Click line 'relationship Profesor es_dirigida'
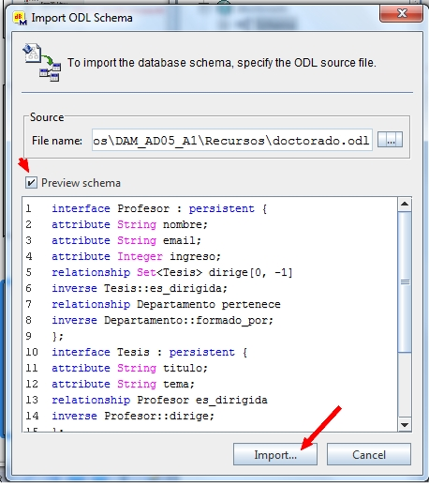The height and width of the screenshot is (483, 429). coord(159,400)
